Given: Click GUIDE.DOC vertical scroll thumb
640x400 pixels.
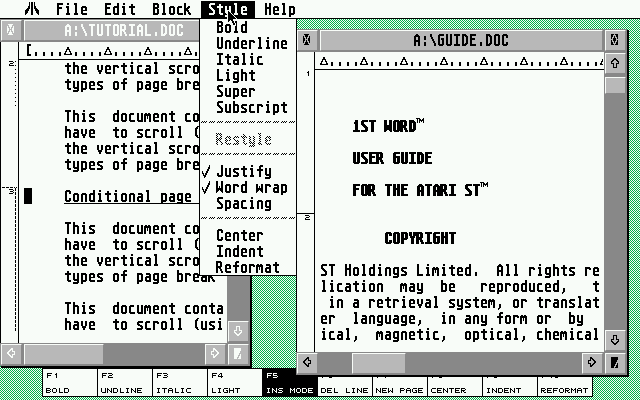Looking at the screenshot, I should (615, 85).
